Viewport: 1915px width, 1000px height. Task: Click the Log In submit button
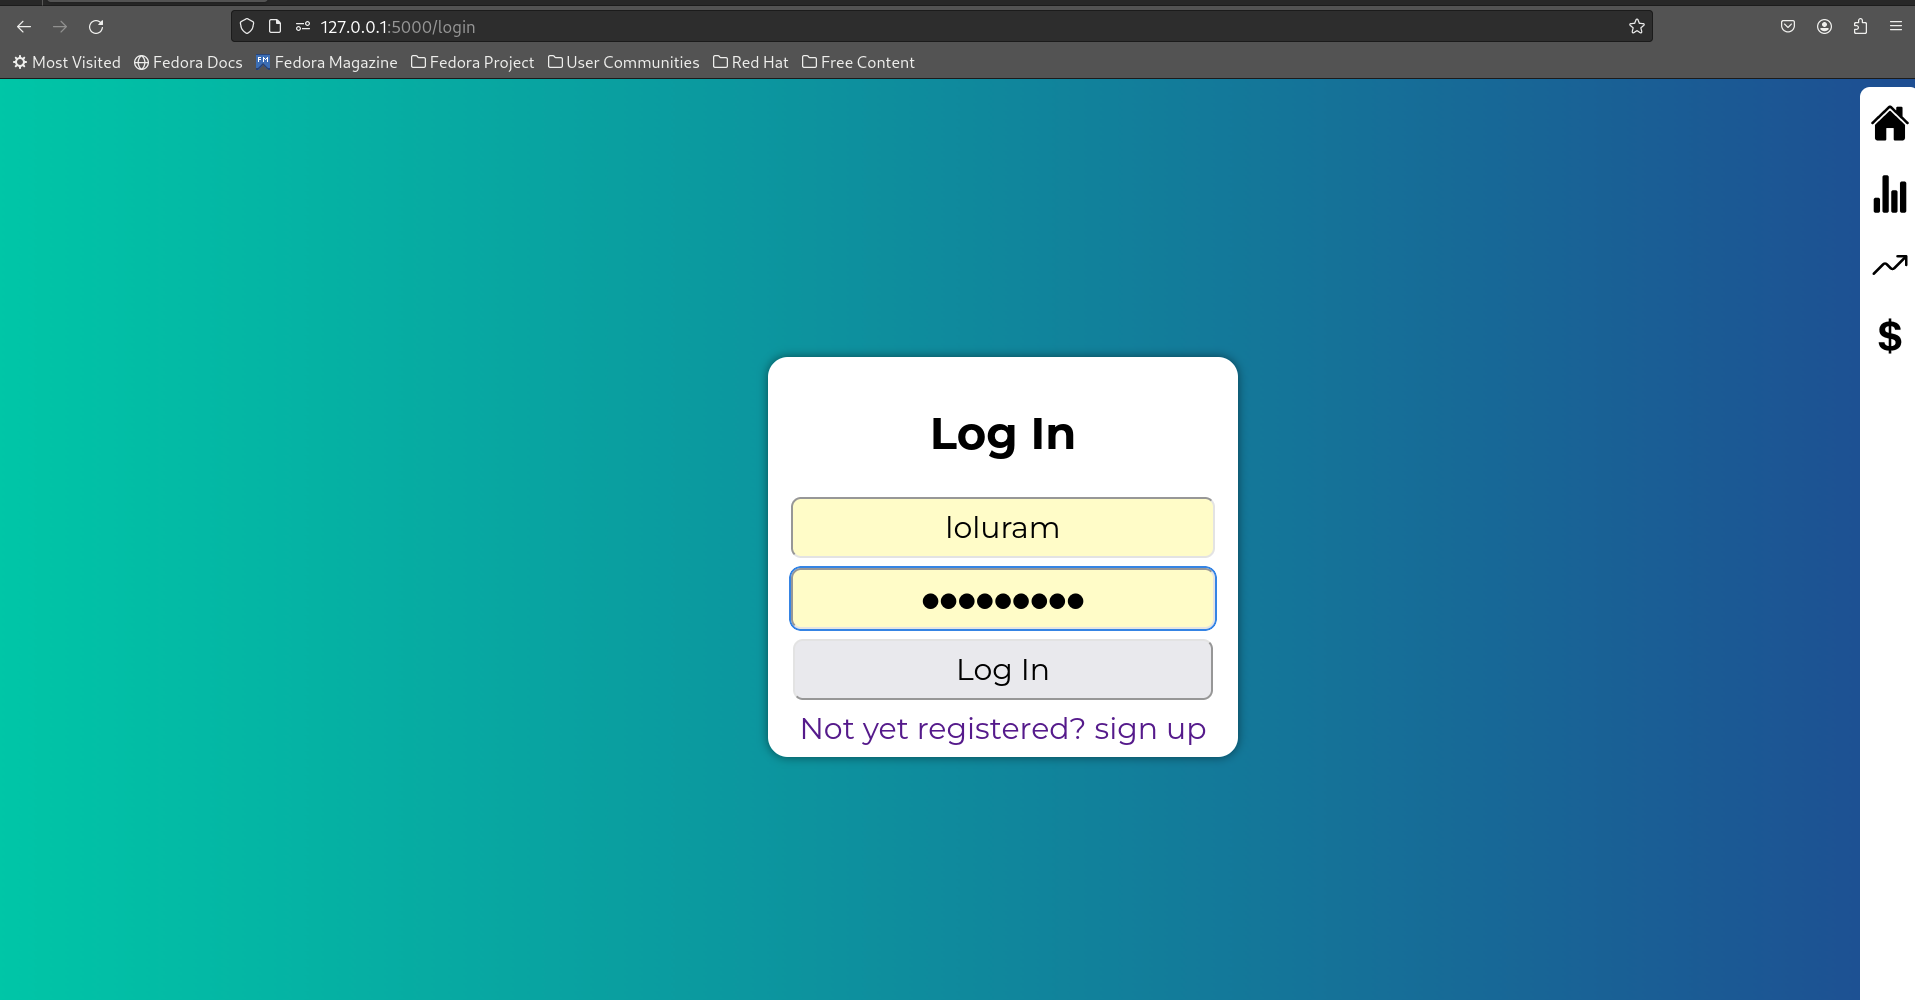click(x=1002, y=669)
